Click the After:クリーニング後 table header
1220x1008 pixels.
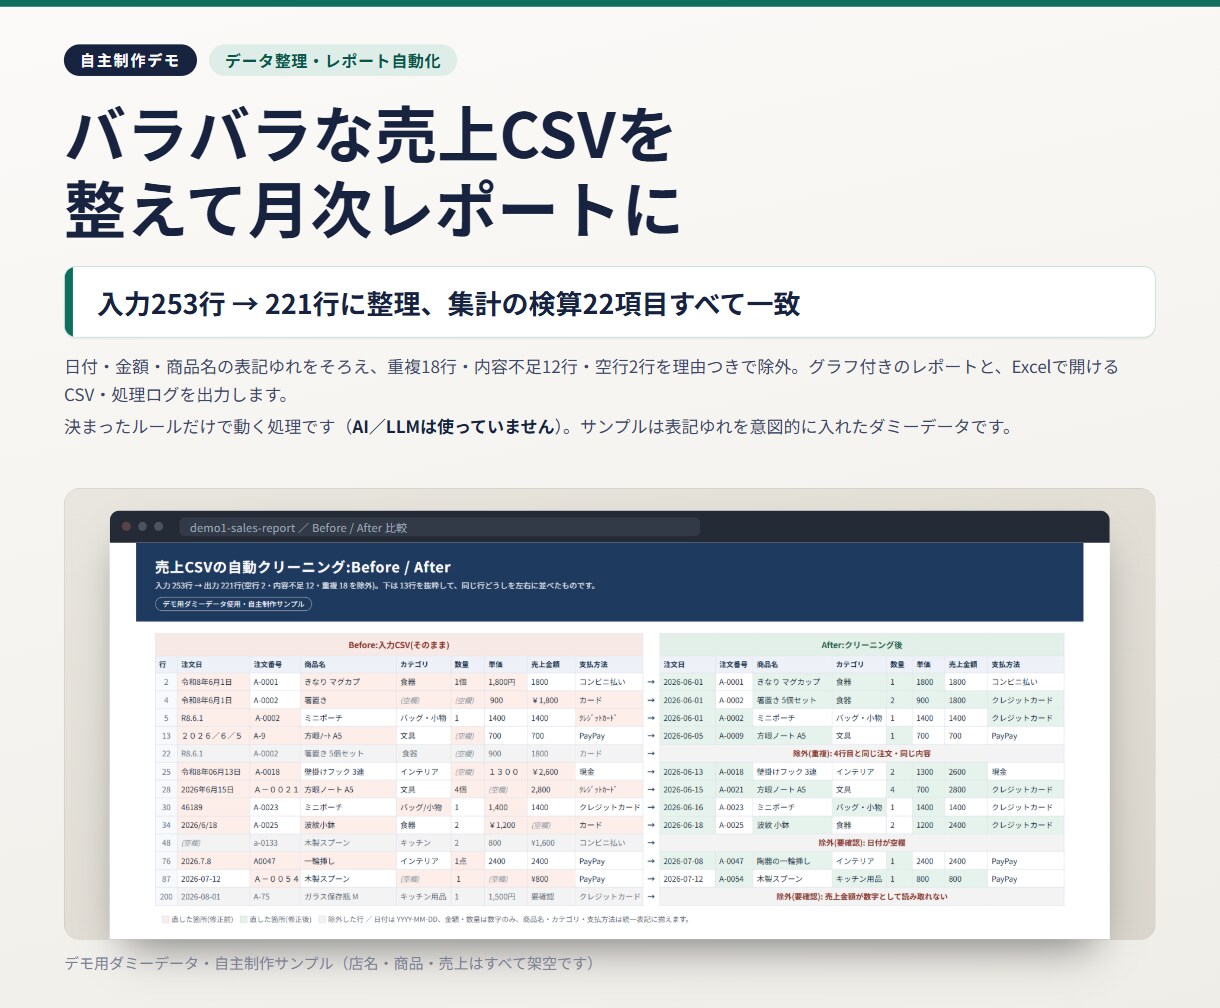(x=862, y=645)
